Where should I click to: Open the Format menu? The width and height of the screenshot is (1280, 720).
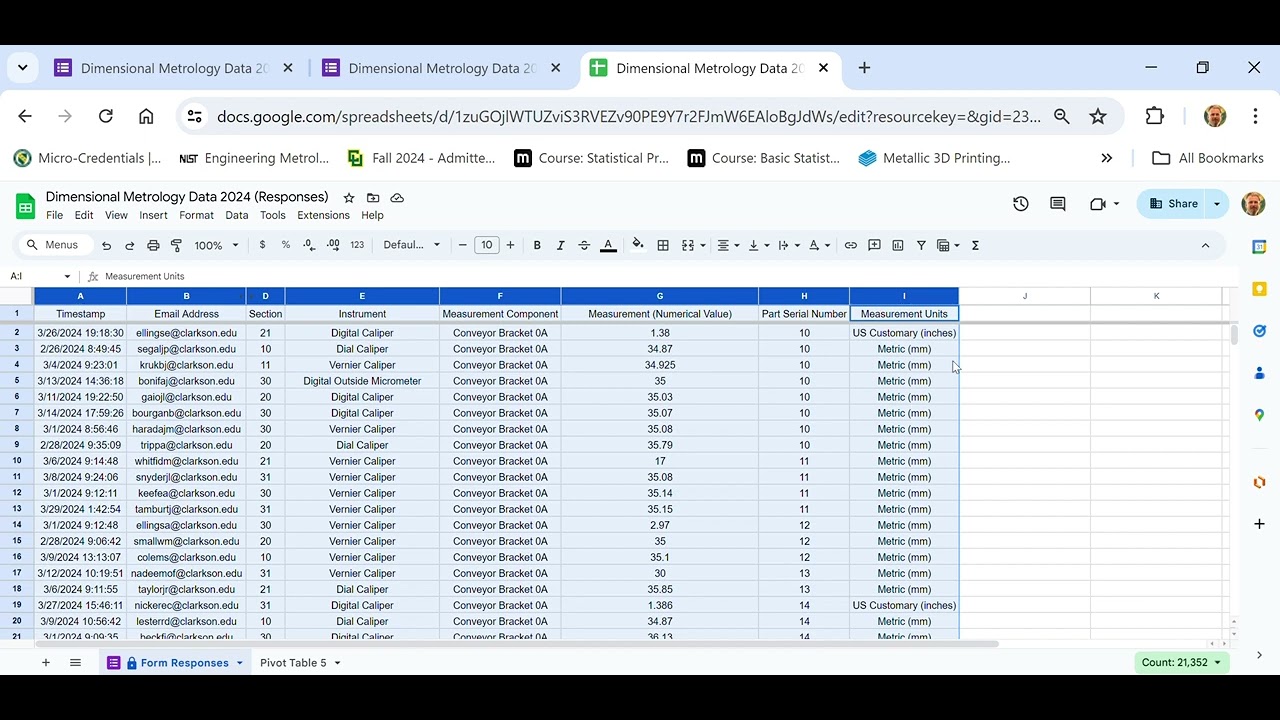pos(196,215)
